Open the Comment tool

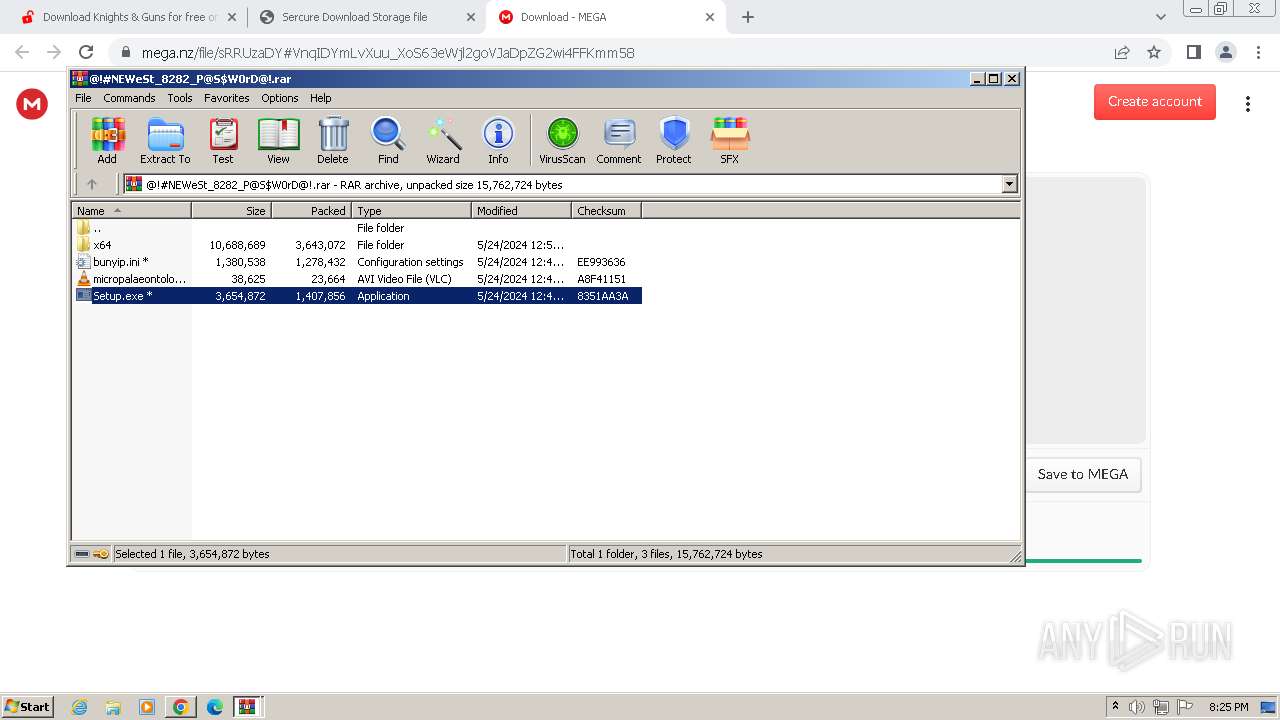point(619,140)
